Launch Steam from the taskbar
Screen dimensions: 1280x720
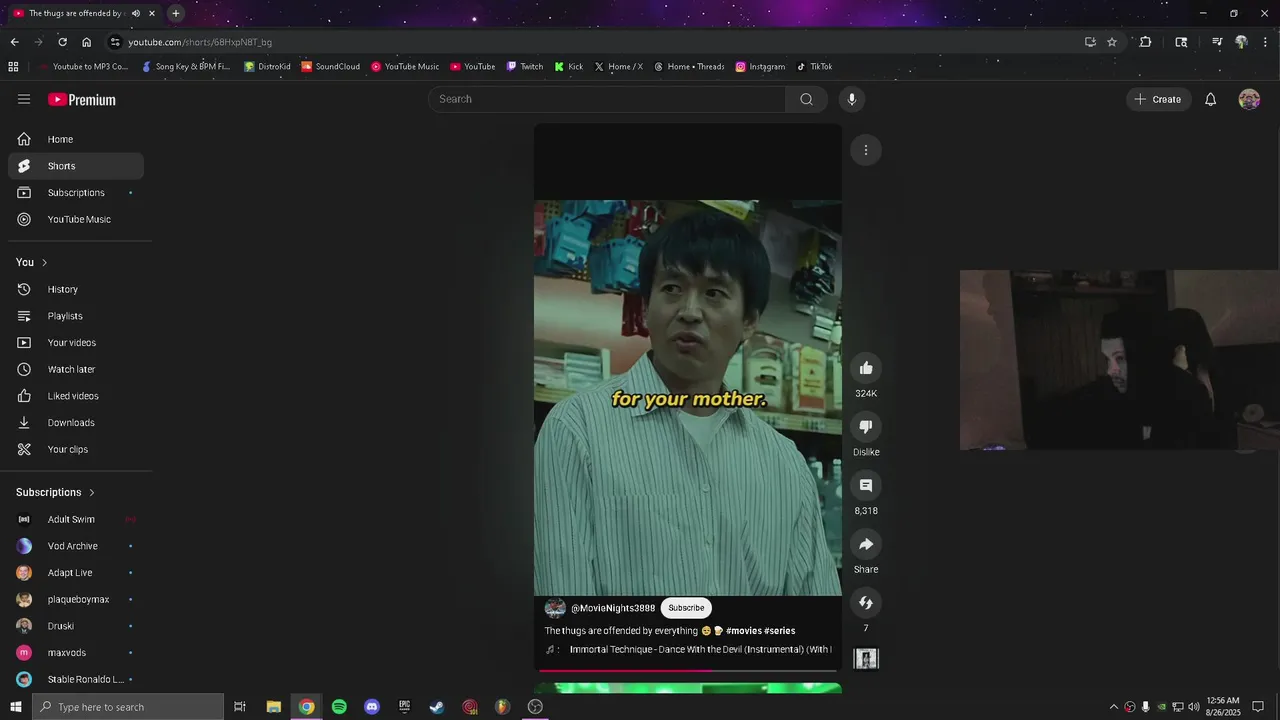[x=437, y=707]
